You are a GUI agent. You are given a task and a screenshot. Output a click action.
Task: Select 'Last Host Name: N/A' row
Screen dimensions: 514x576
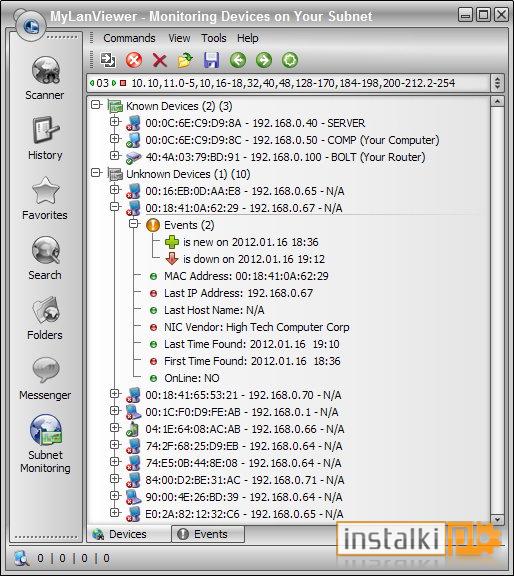pos(214,310)
